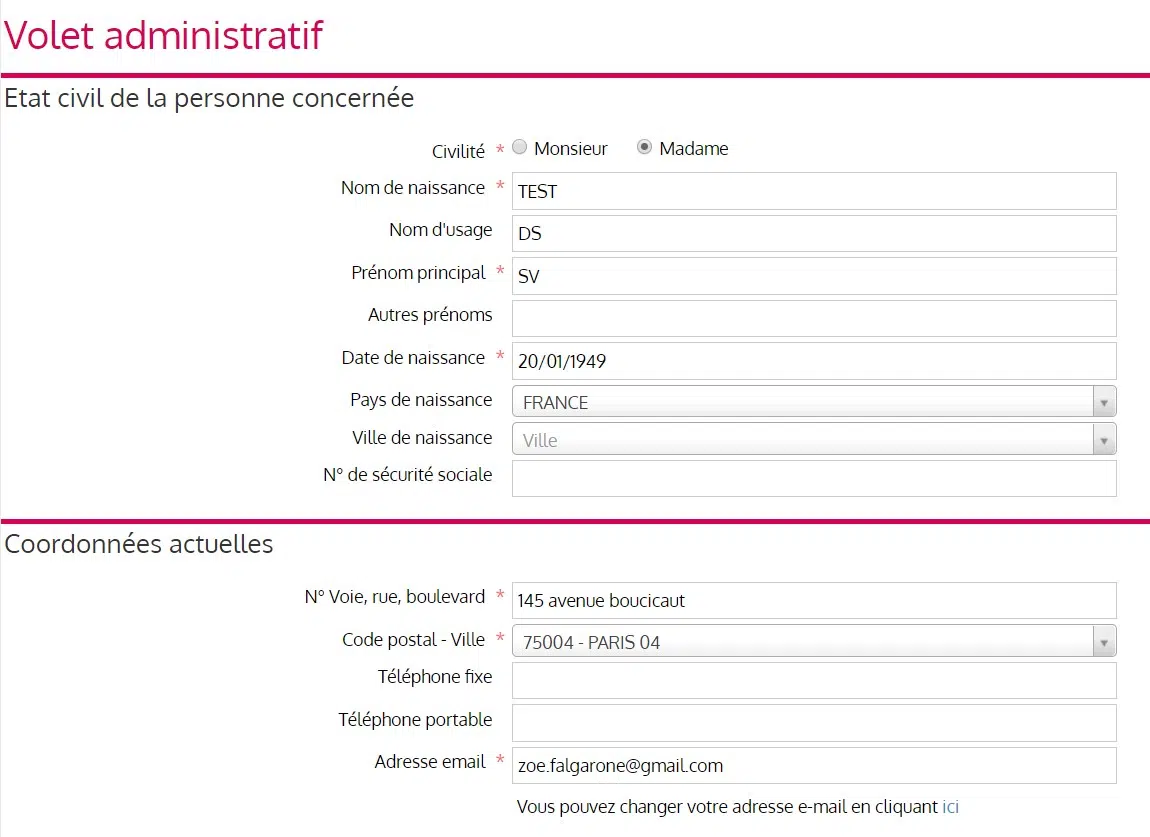
Task: Edit the Prénom principal field
Action: click(813, 276)
